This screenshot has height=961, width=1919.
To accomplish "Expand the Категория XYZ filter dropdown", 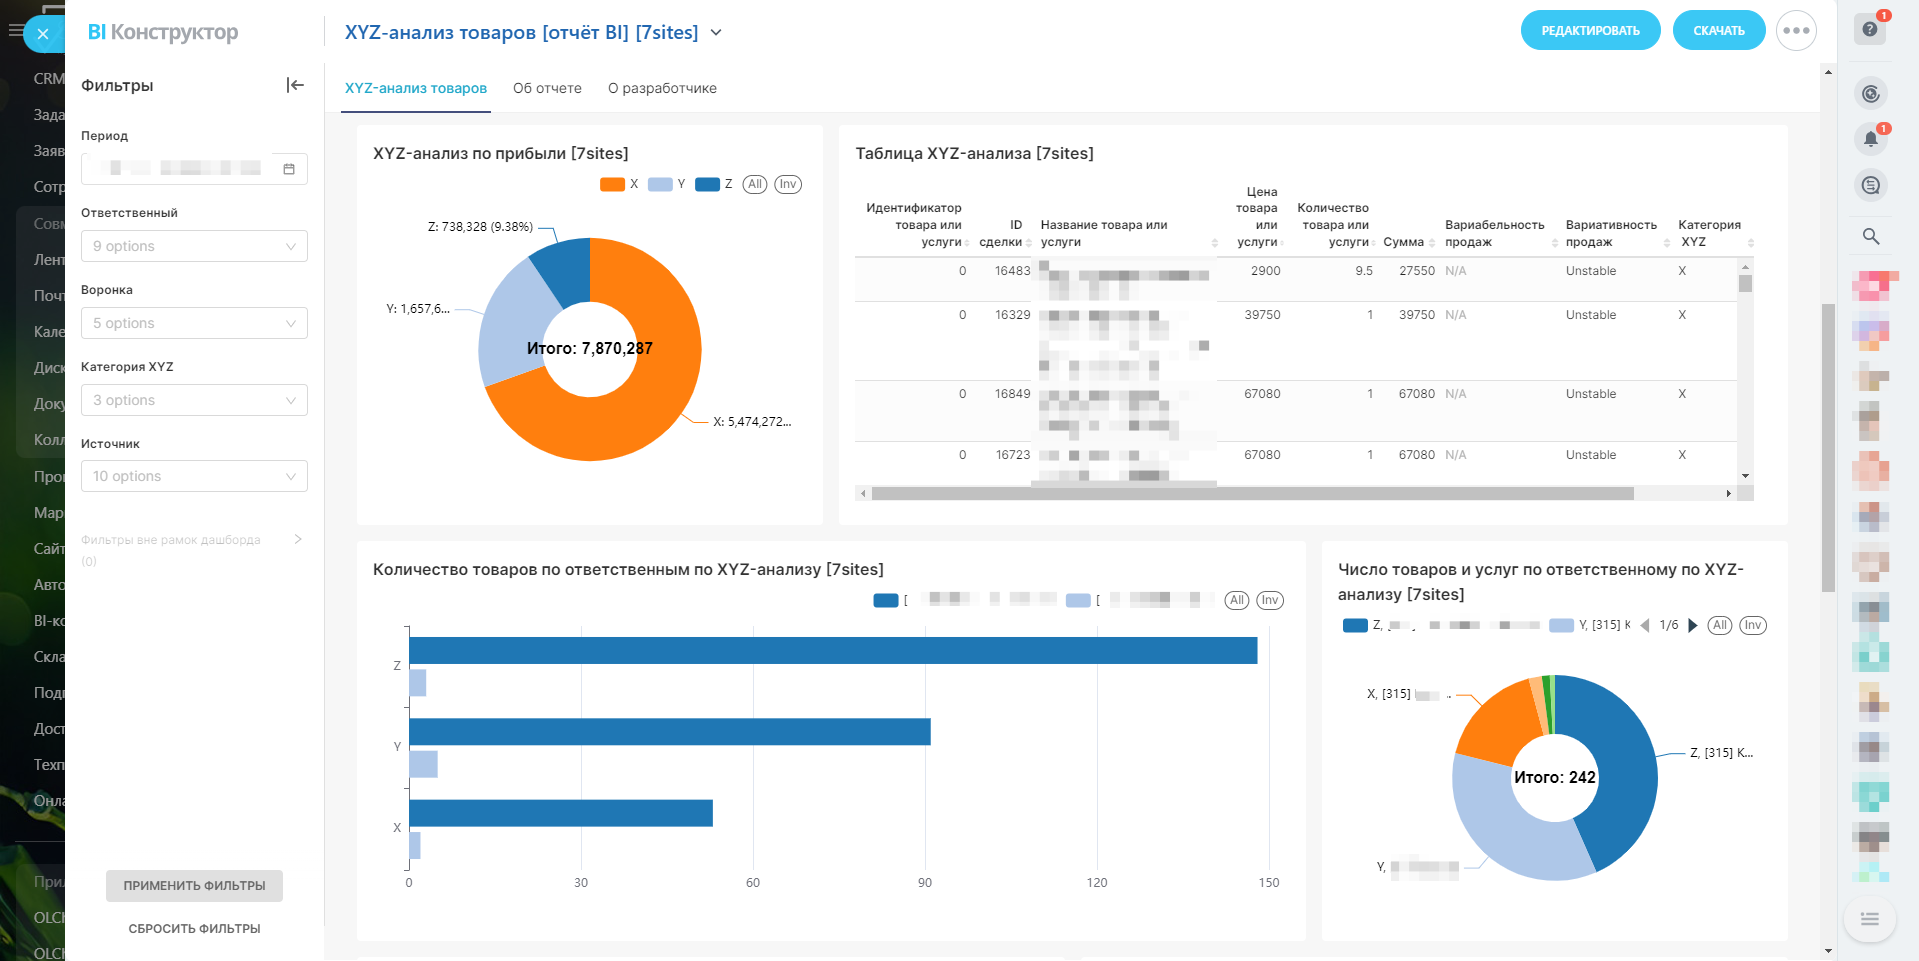I will 194,400.
